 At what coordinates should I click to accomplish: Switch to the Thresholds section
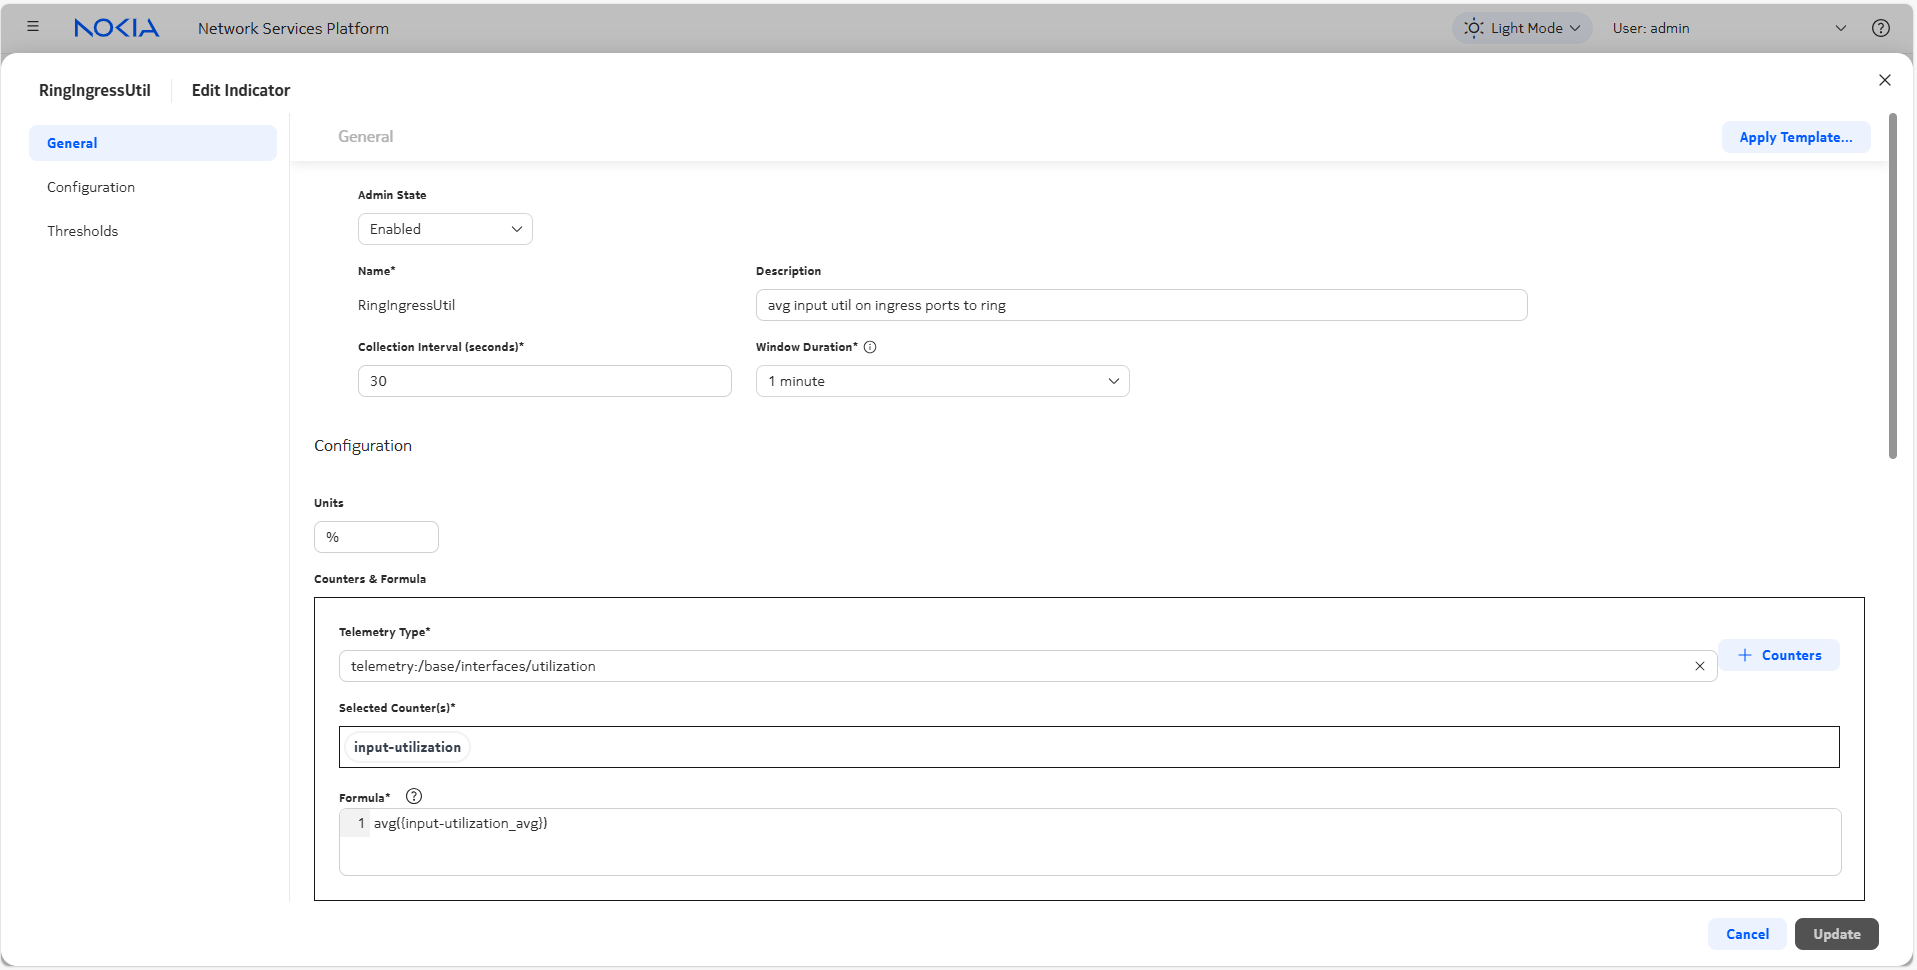coord(83,231)
